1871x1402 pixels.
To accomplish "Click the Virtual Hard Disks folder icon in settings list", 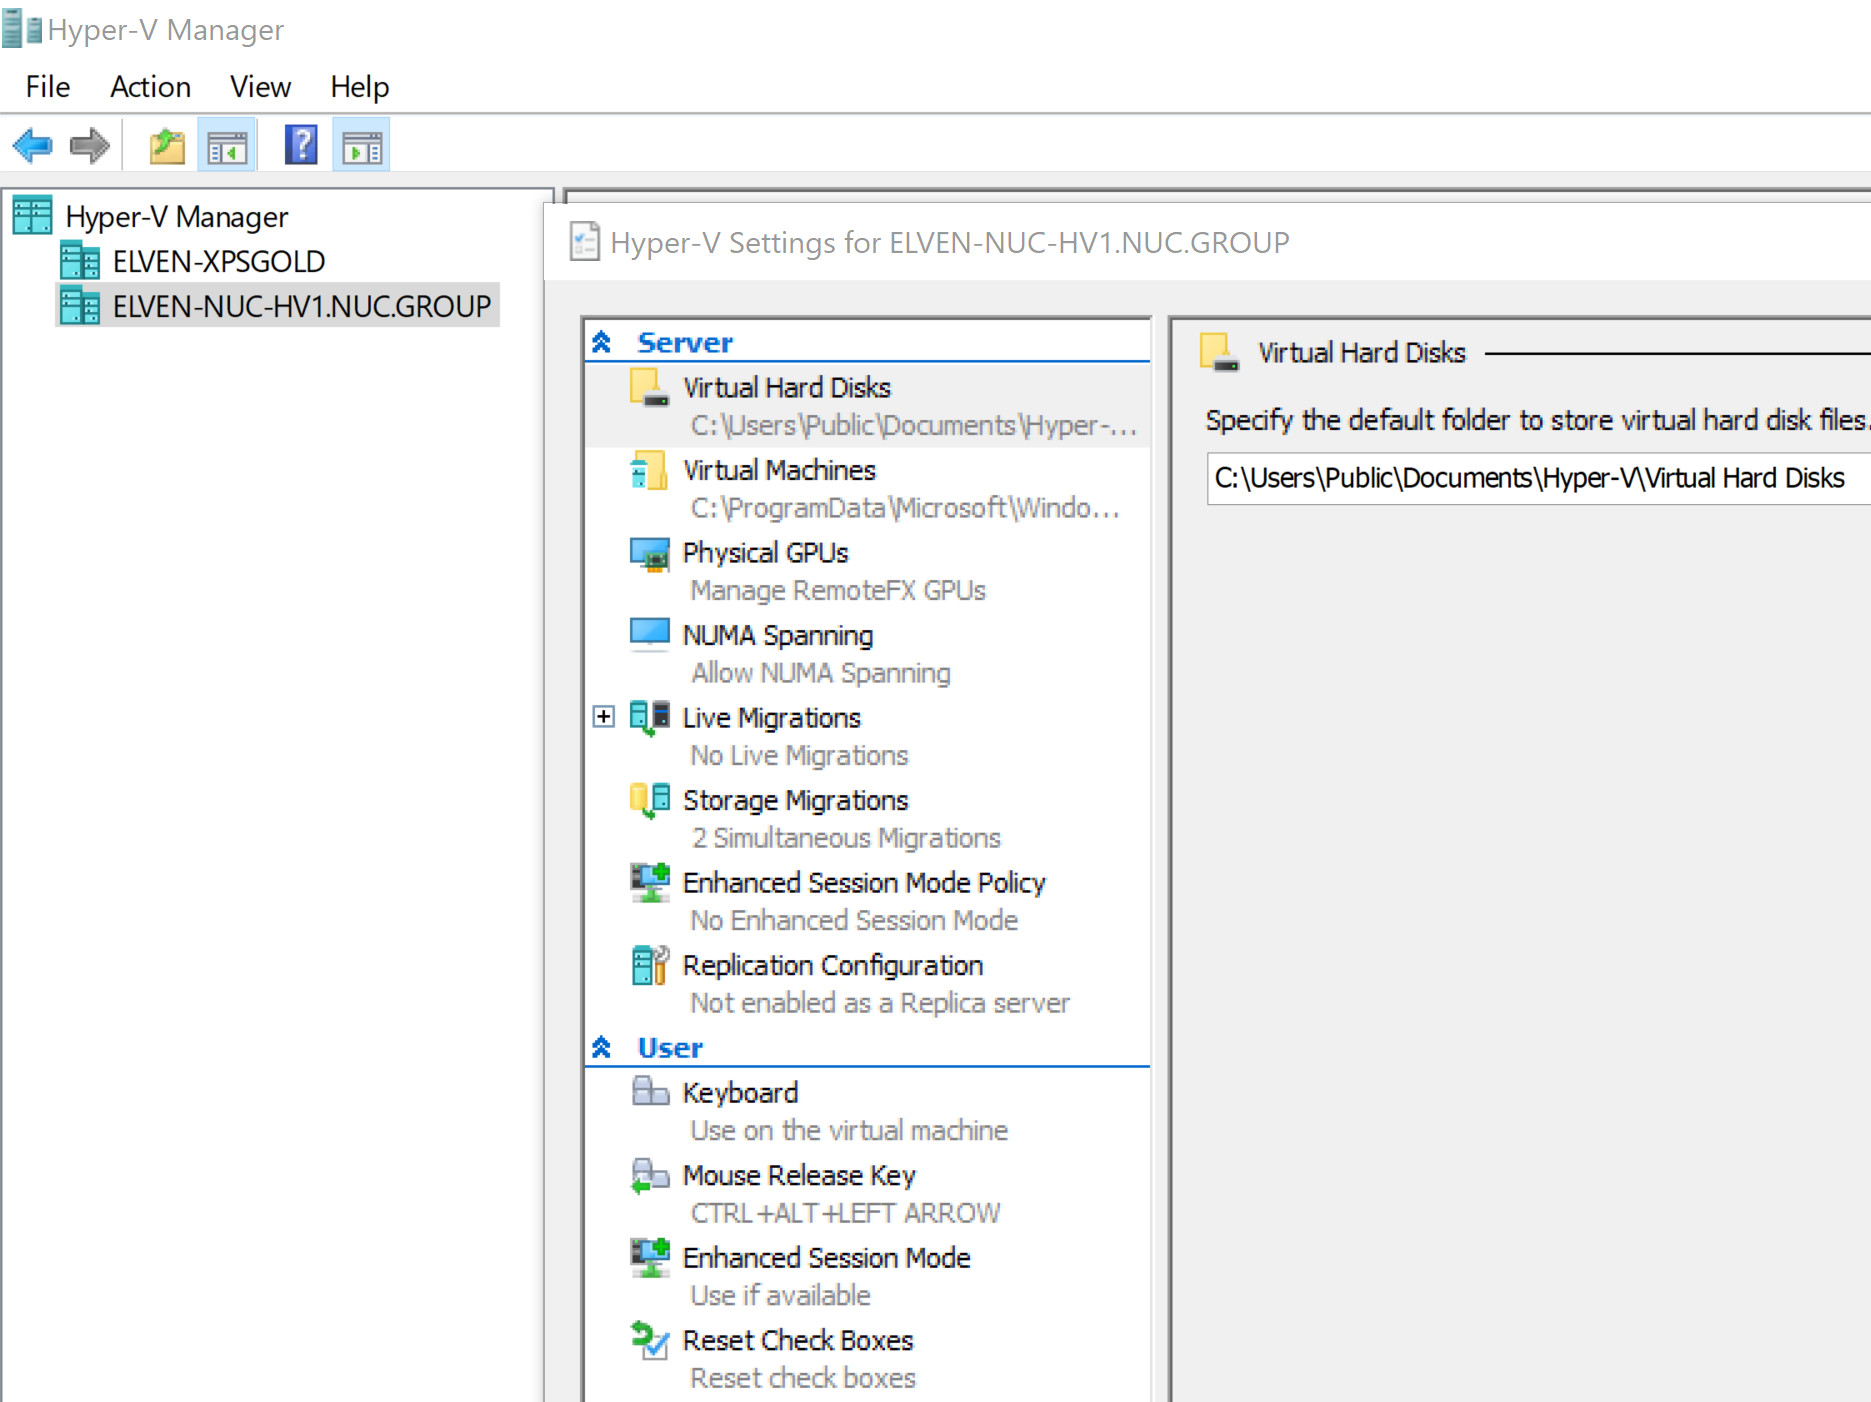I will point(649,387).
